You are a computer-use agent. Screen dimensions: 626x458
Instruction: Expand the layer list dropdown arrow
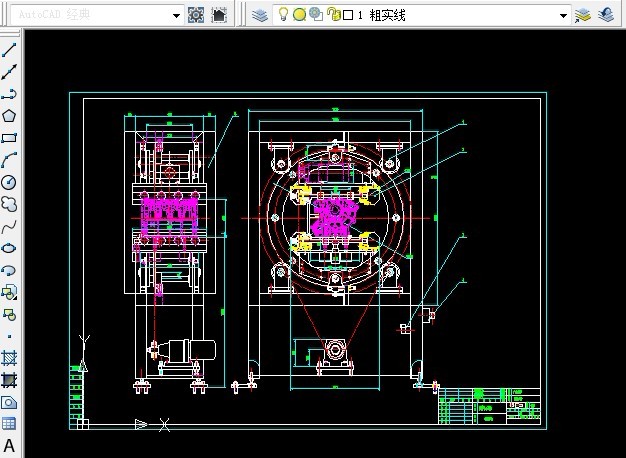click(563, 15)
